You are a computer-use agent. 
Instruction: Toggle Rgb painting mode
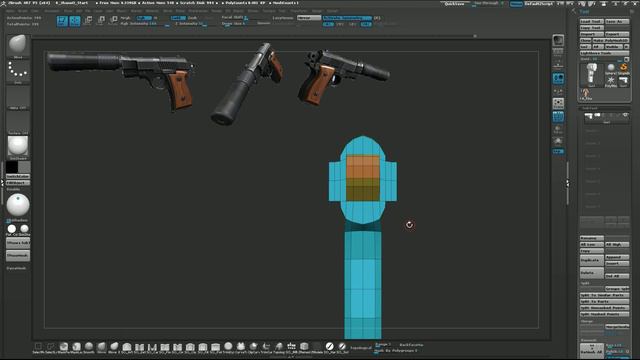tap(144, 18)
